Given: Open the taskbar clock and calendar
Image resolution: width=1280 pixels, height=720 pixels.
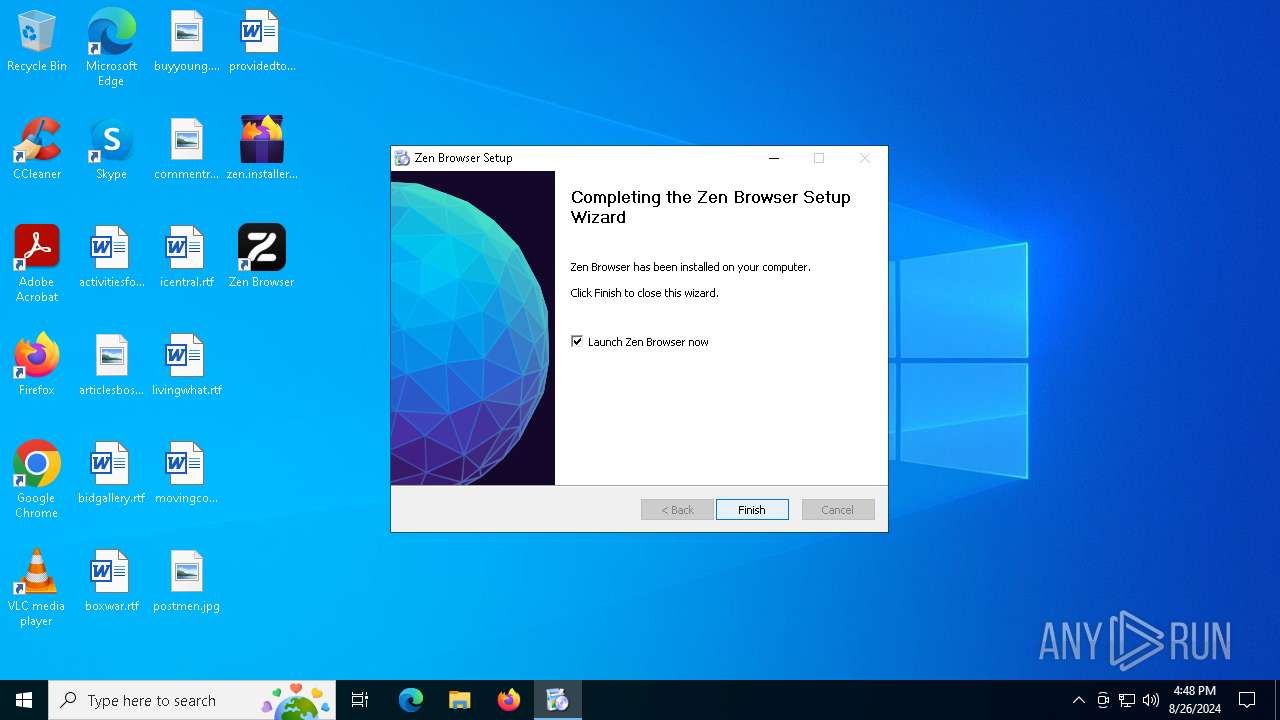Looking at the screenshot, I should [1195, 700].
